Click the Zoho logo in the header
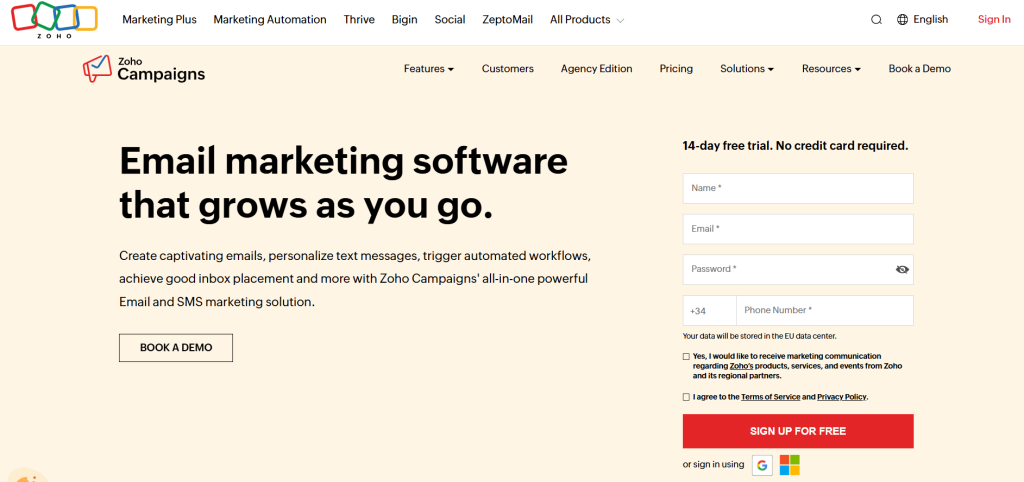Screen dimensions: 1024x482 point(54,20)
